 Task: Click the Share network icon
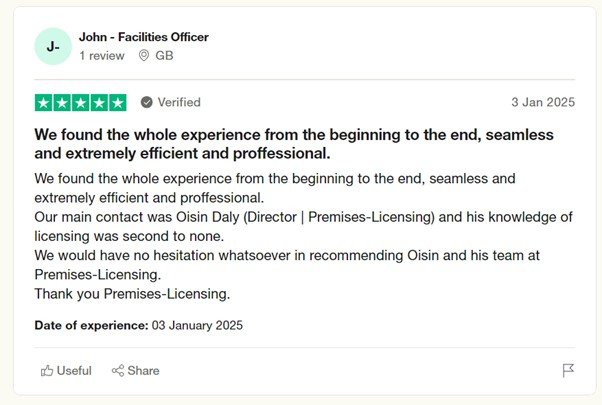118,370
